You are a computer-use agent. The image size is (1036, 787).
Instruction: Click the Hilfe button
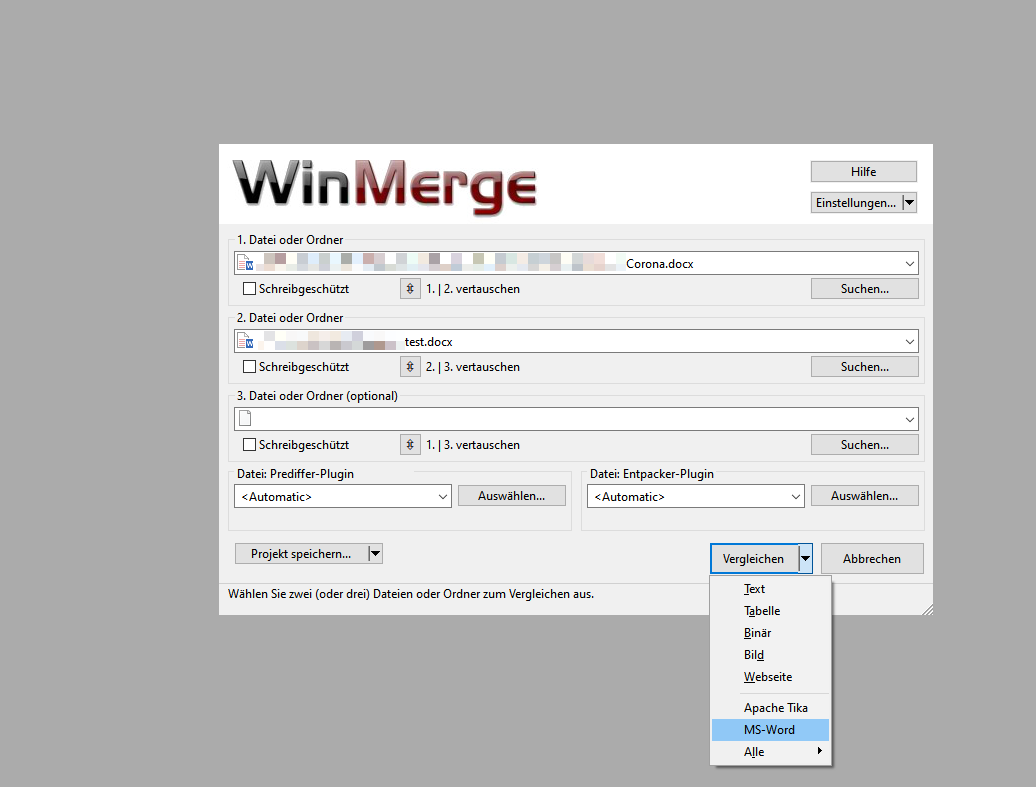pos(864,172)
